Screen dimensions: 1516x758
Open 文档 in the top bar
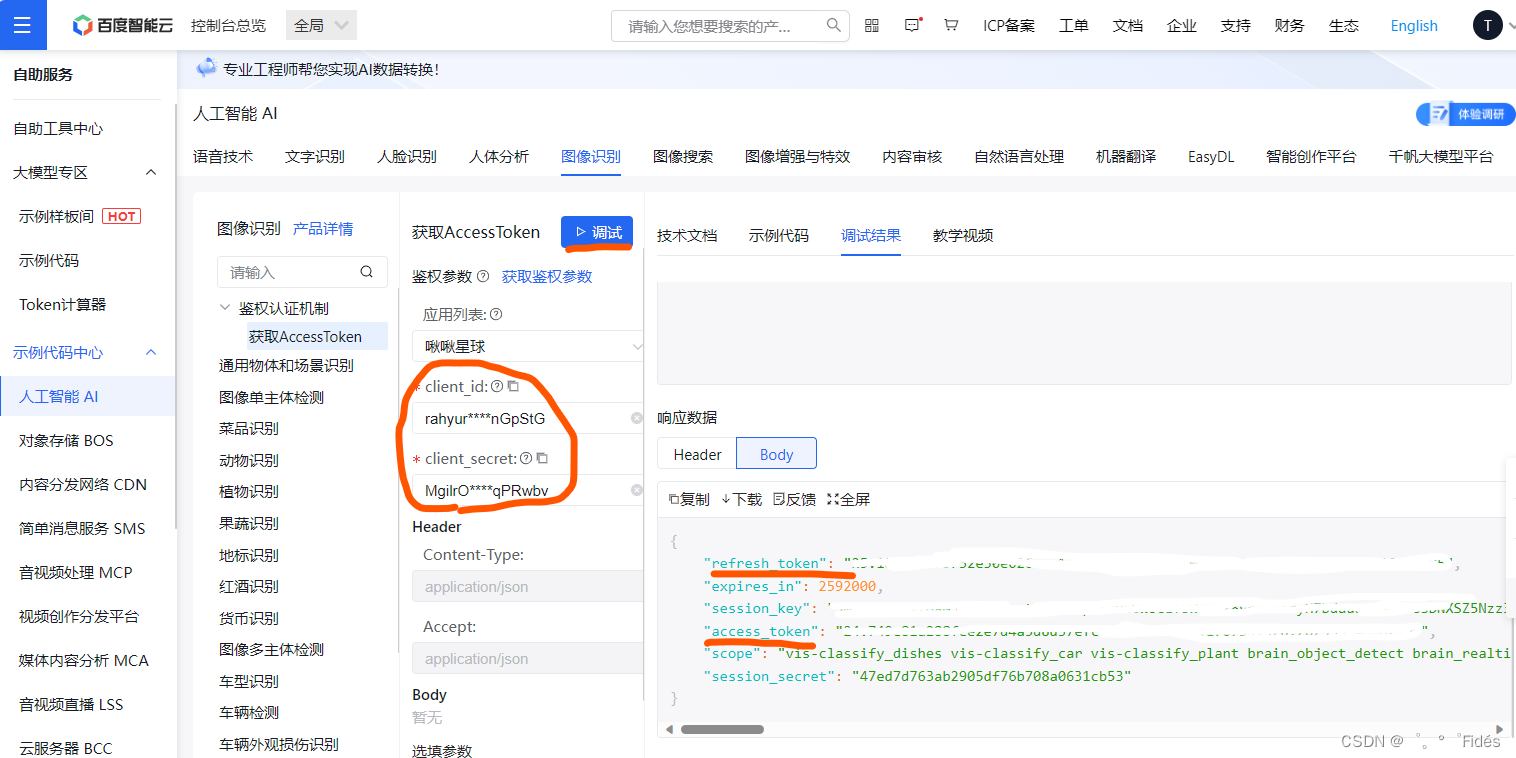coord(1128,26)
